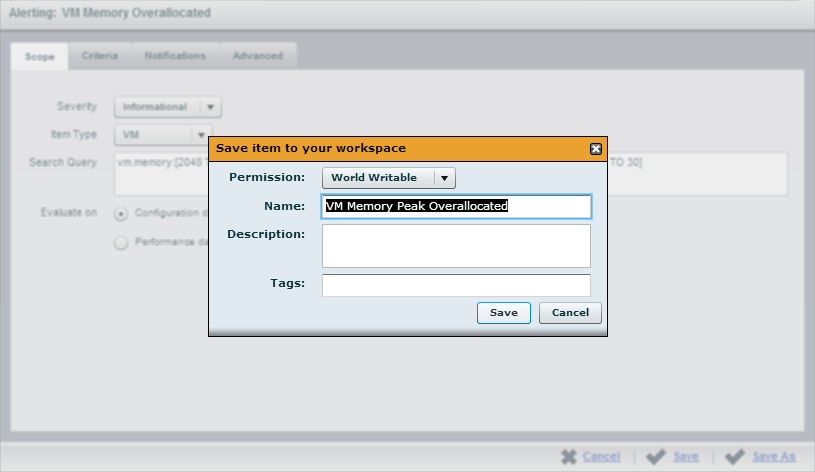Switch to the Scope tab
This screenshot has height=472, width=815.
click(40, 56)
